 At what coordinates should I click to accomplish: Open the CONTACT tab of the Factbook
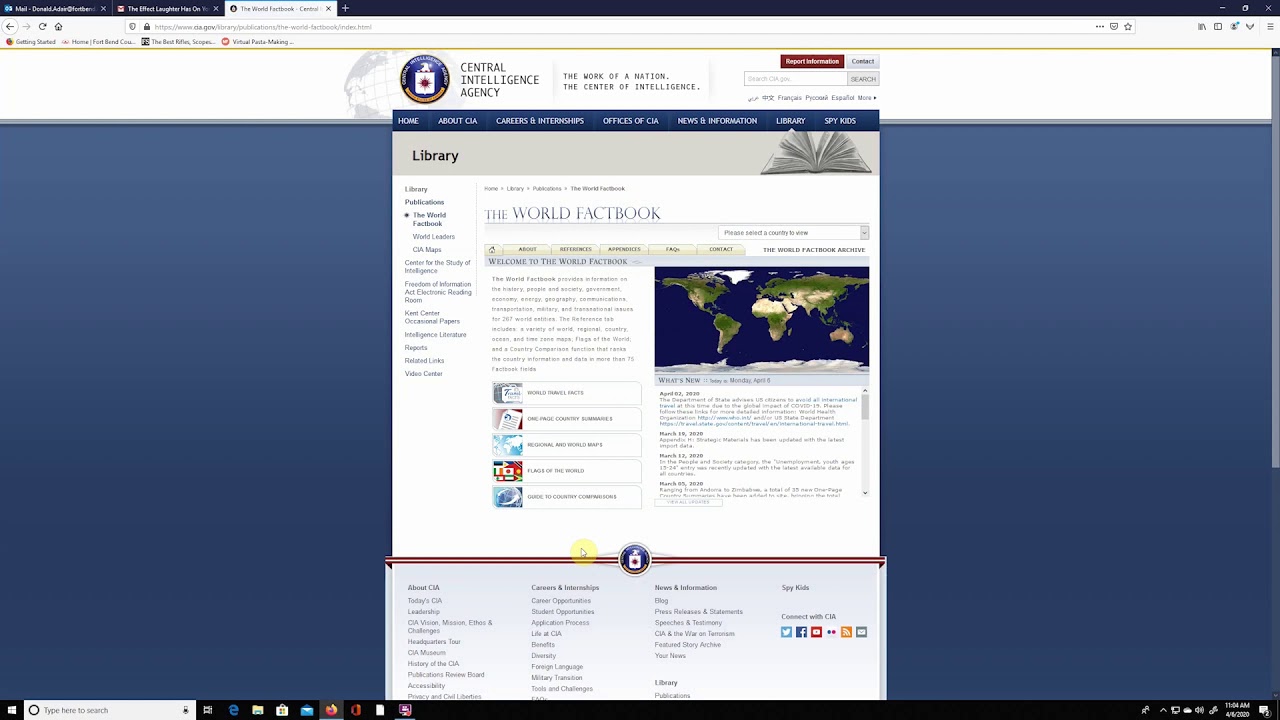click(721, 249)
